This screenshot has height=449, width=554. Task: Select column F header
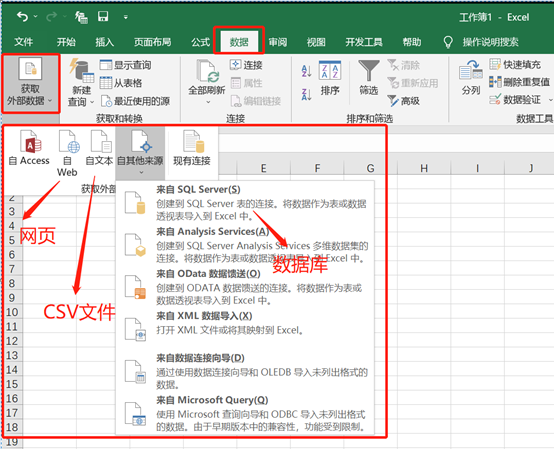tap(317, 168)
